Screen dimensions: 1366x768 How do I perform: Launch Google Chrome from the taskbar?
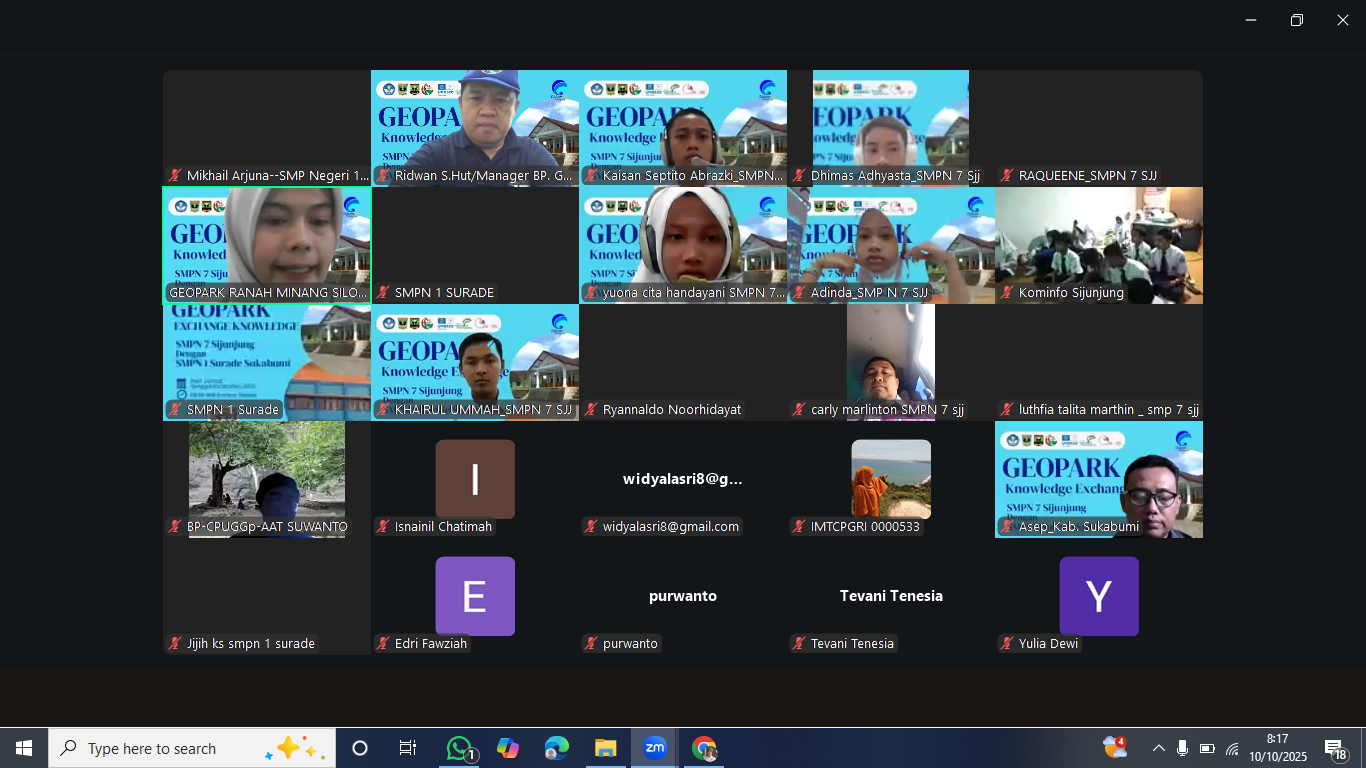704,748
